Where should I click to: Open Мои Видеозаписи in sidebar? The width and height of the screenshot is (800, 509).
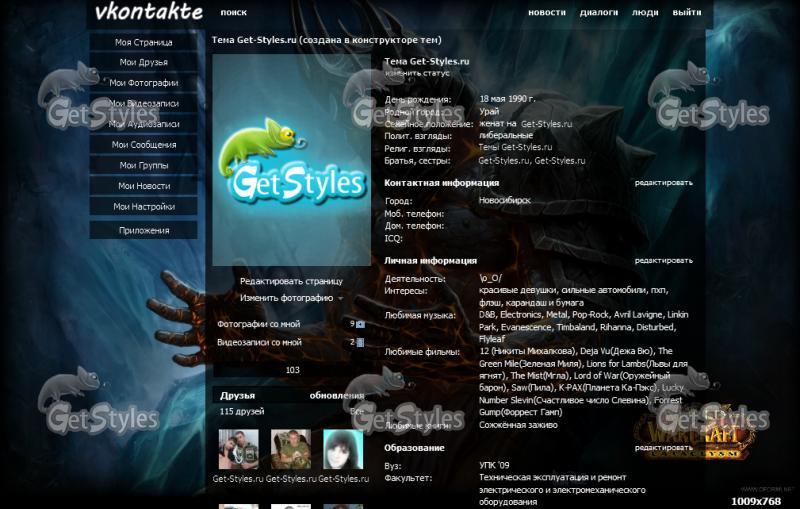tap(143, 104)
